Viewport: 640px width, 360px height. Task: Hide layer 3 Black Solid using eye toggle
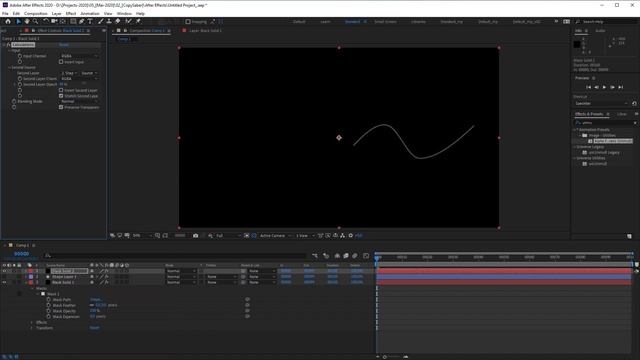click(4, 282)
